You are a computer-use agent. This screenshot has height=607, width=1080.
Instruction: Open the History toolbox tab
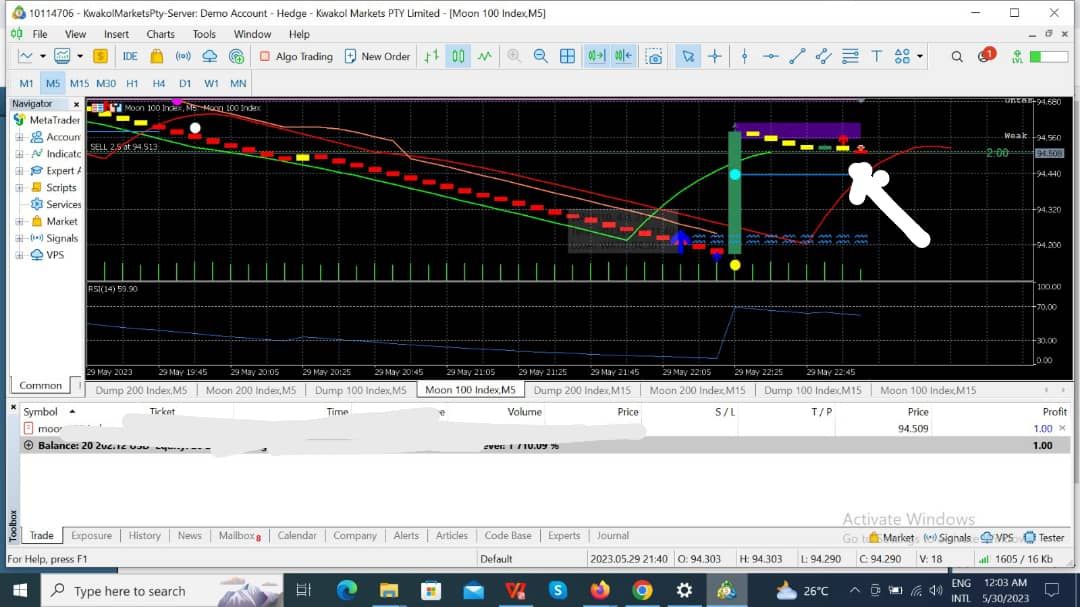point(144,535)
